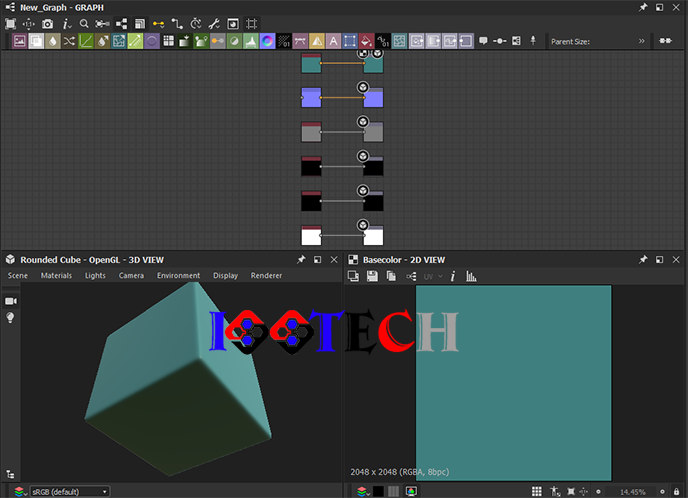
Task: Open 3D view color layers dropdown
Action: pyautogui.click(x=19, y=491)
